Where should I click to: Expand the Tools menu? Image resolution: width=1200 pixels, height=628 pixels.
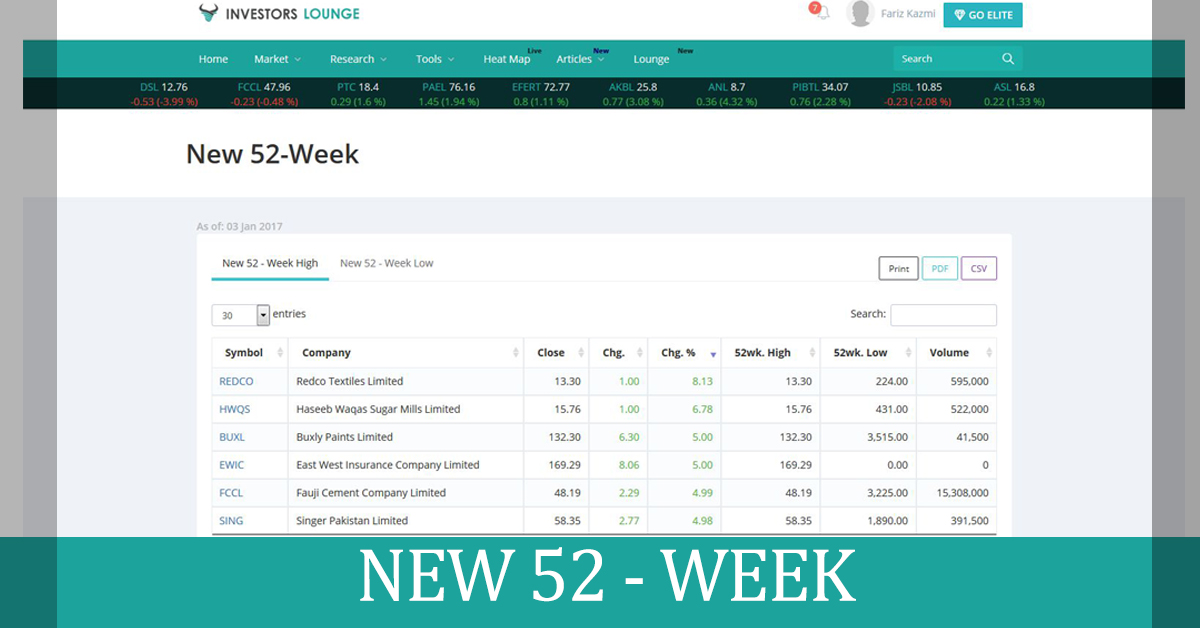pyautogui.click(x=435, y=59)
